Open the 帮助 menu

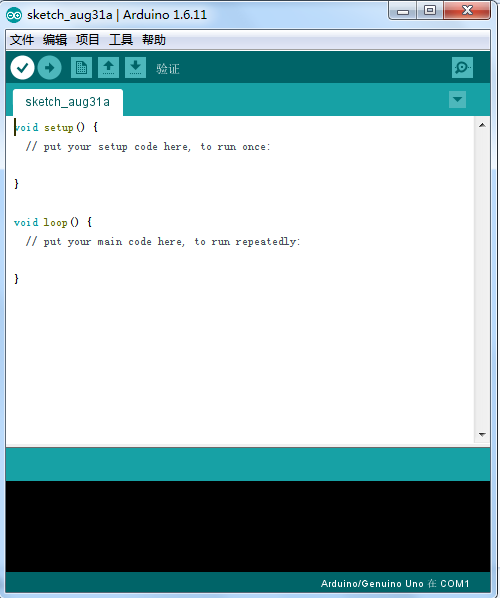(154, 40)
